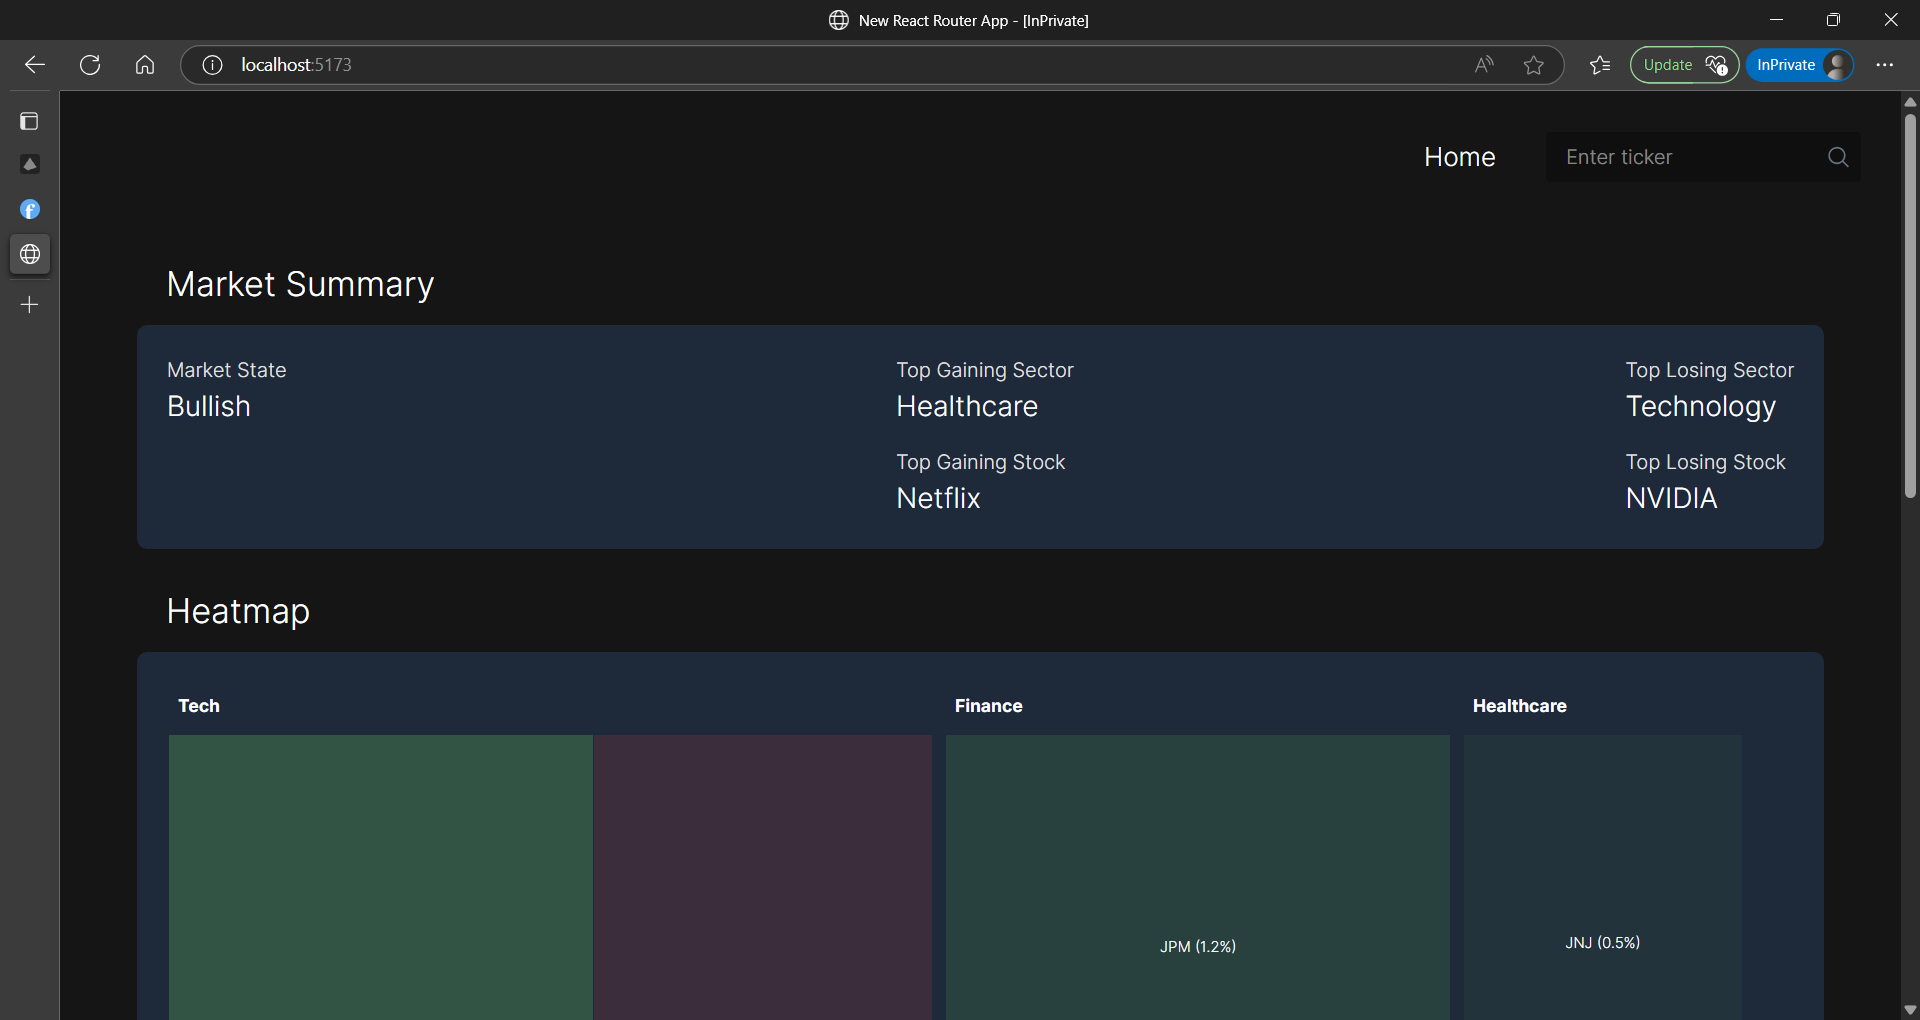Open the InPrivate profile menu
This screenshot has height=1020, width=1920.
(1800, 65)
